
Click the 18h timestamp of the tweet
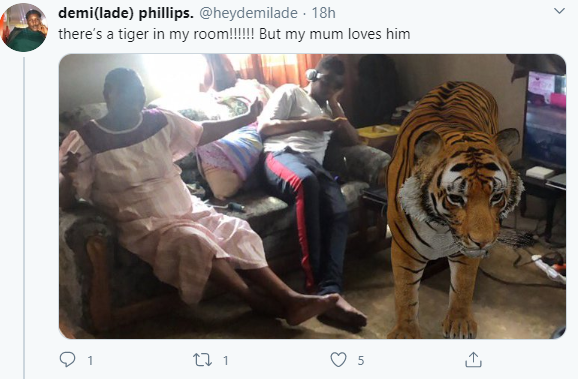pyautogui.click(x=324, y=13)
